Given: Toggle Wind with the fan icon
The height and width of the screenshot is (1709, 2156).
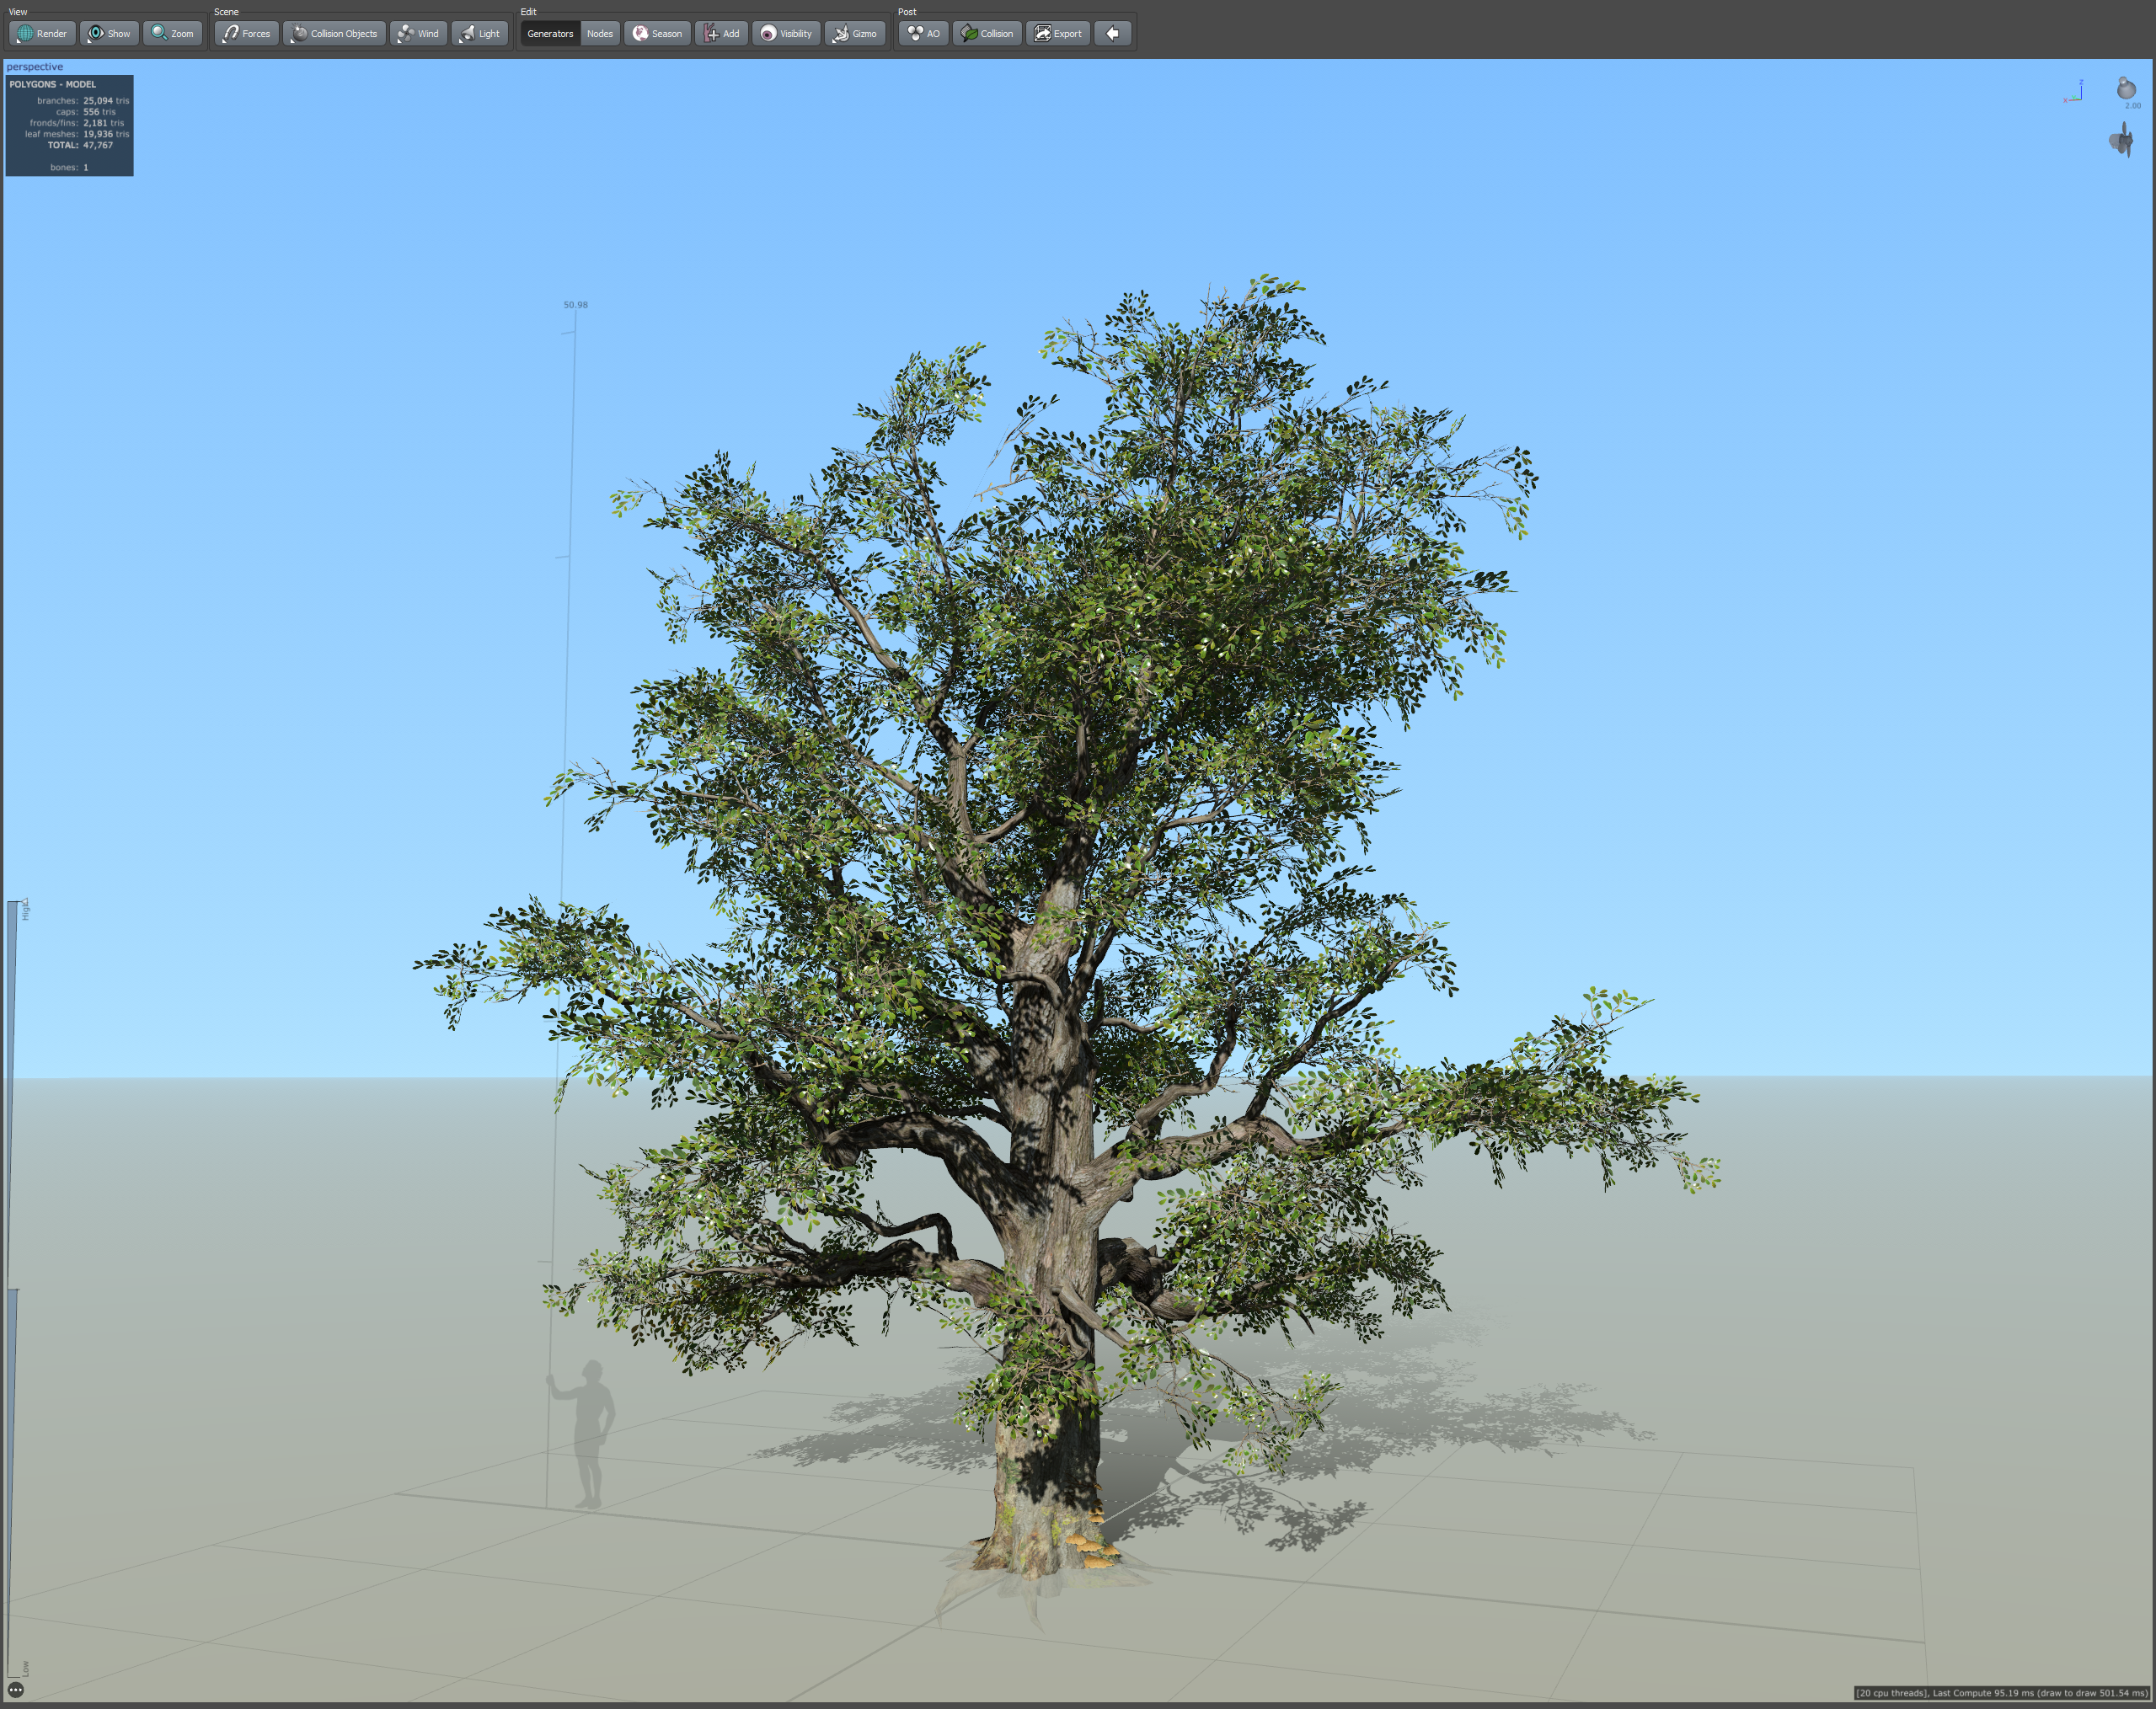Looking at the screenshot, I should click(x=418, y=33).
